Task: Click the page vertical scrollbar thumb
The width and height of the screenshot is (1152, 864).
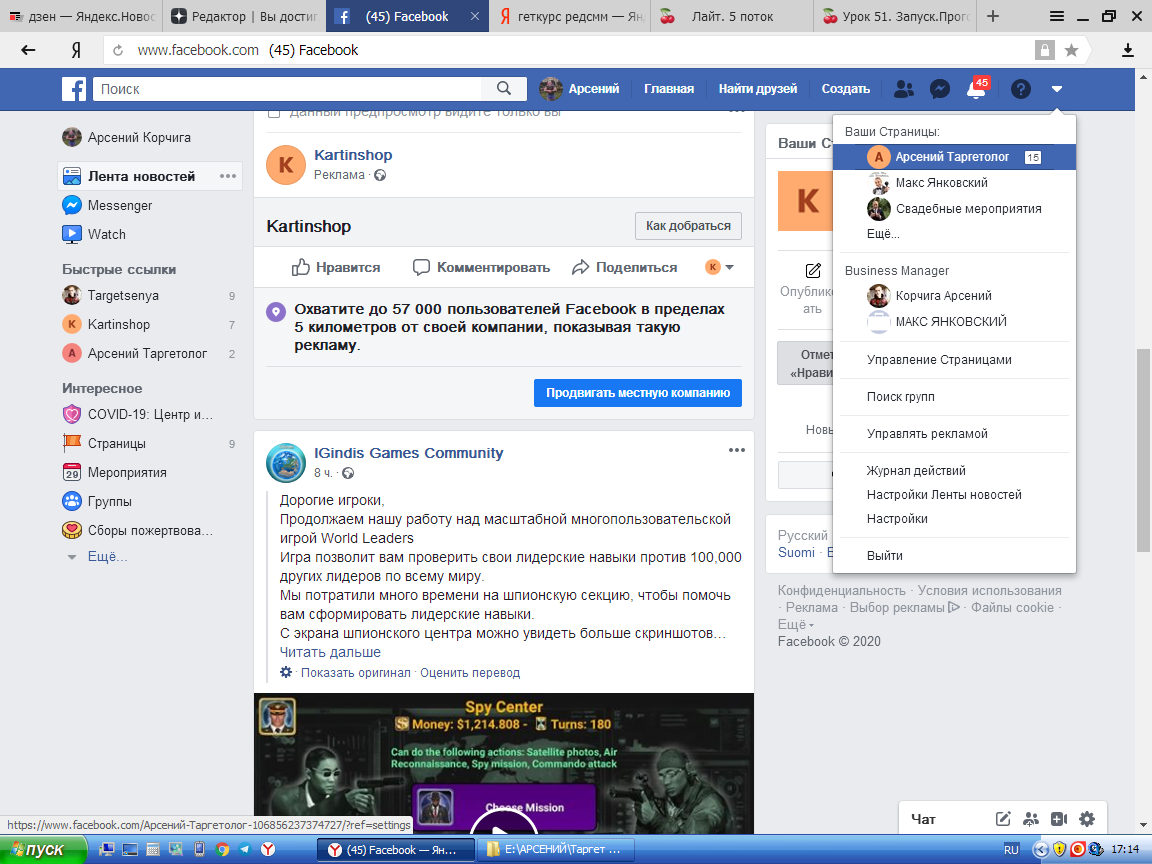Action: pos(1143,450)
